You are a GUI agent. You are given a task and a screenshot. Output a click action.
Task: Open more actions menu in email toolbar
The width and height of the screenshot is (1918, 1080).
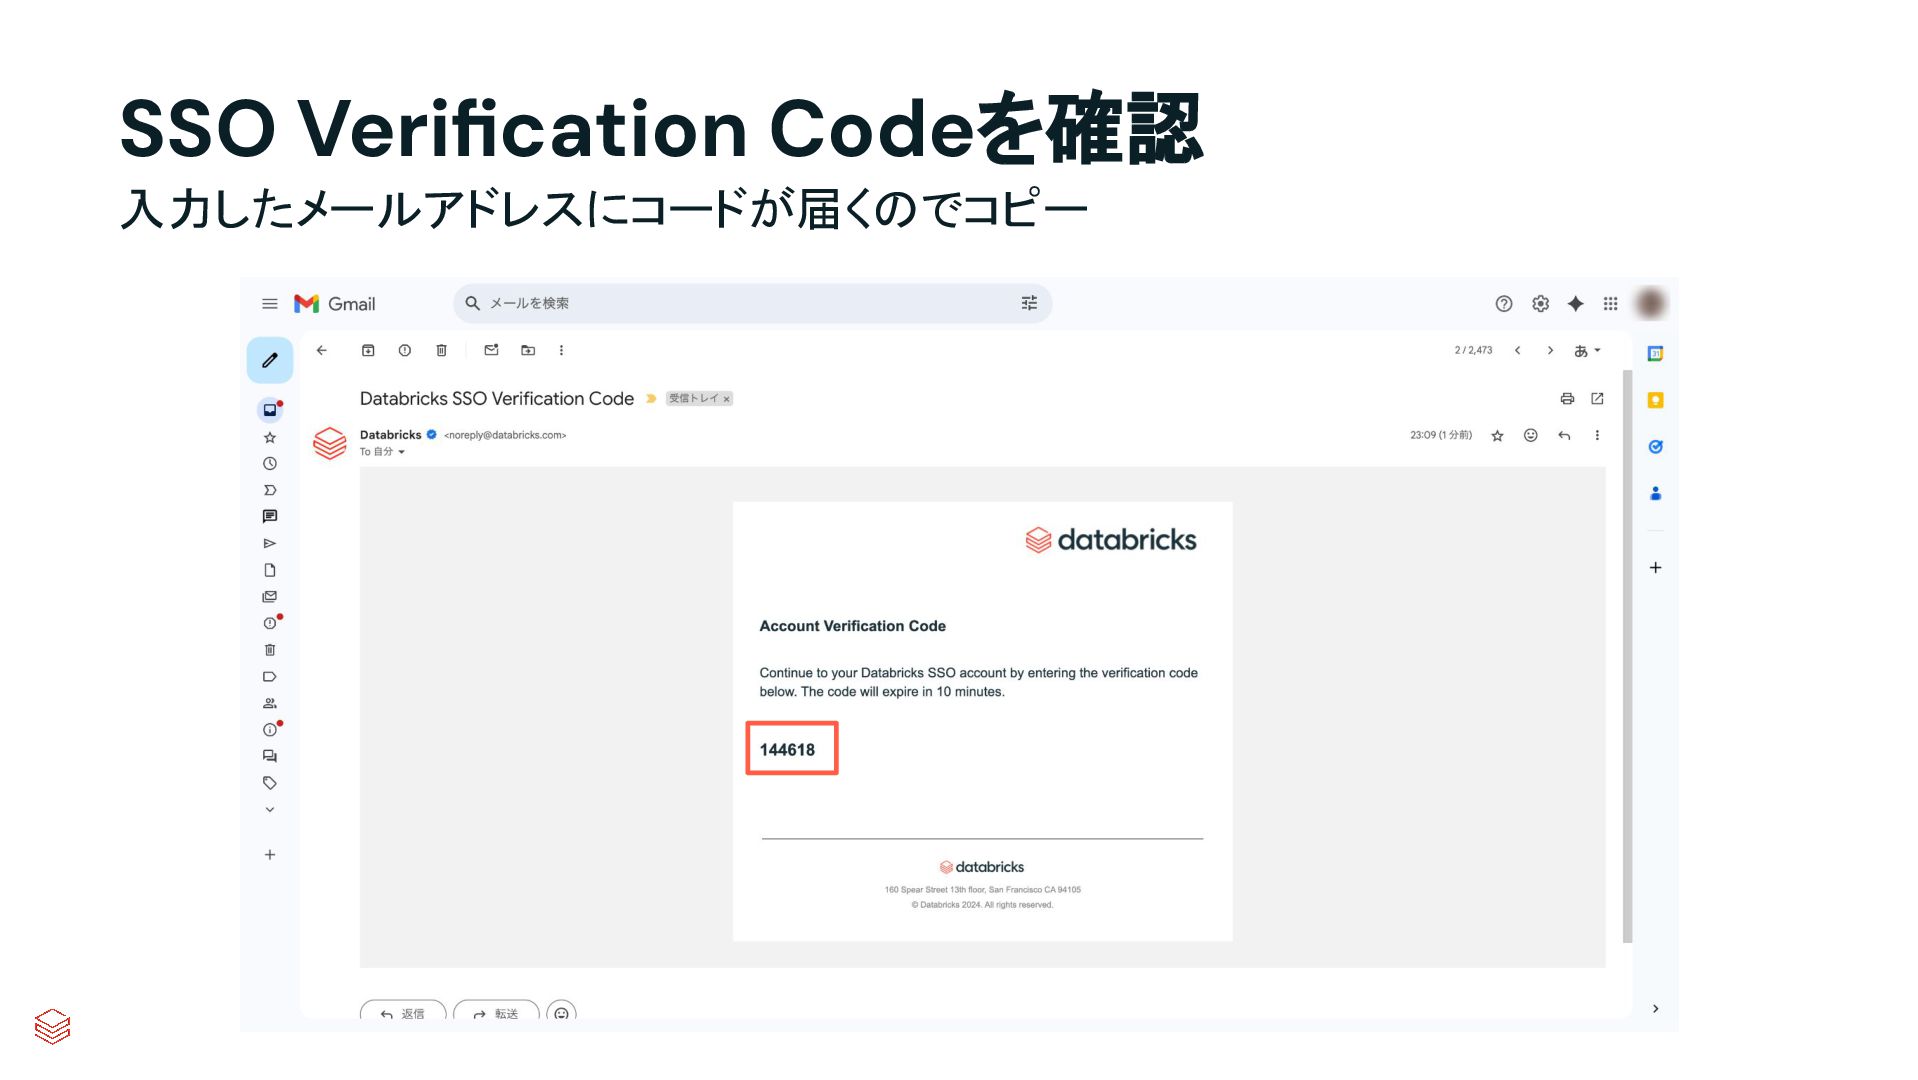[561, 350]
